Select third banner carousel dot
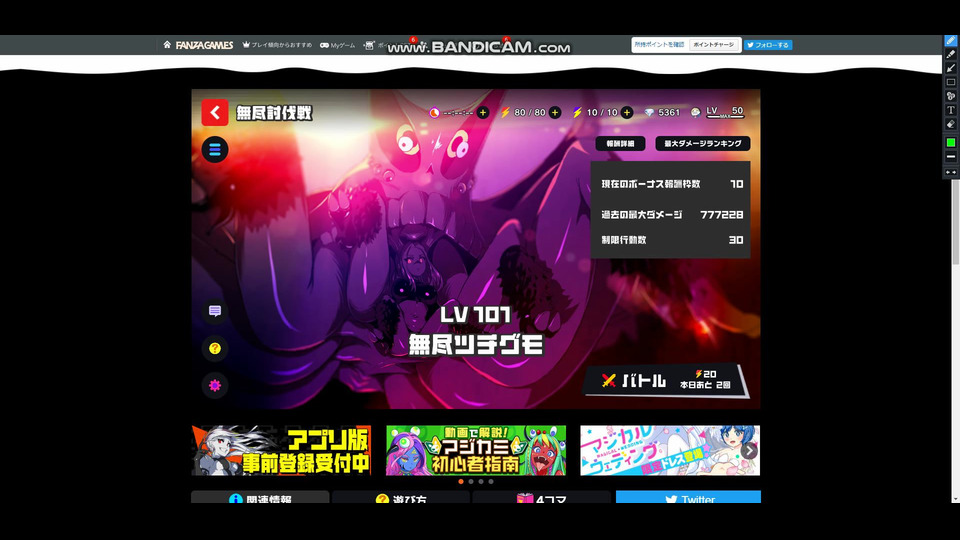The image size is (960, 540). pyautogui.click(x=481, y=482)
